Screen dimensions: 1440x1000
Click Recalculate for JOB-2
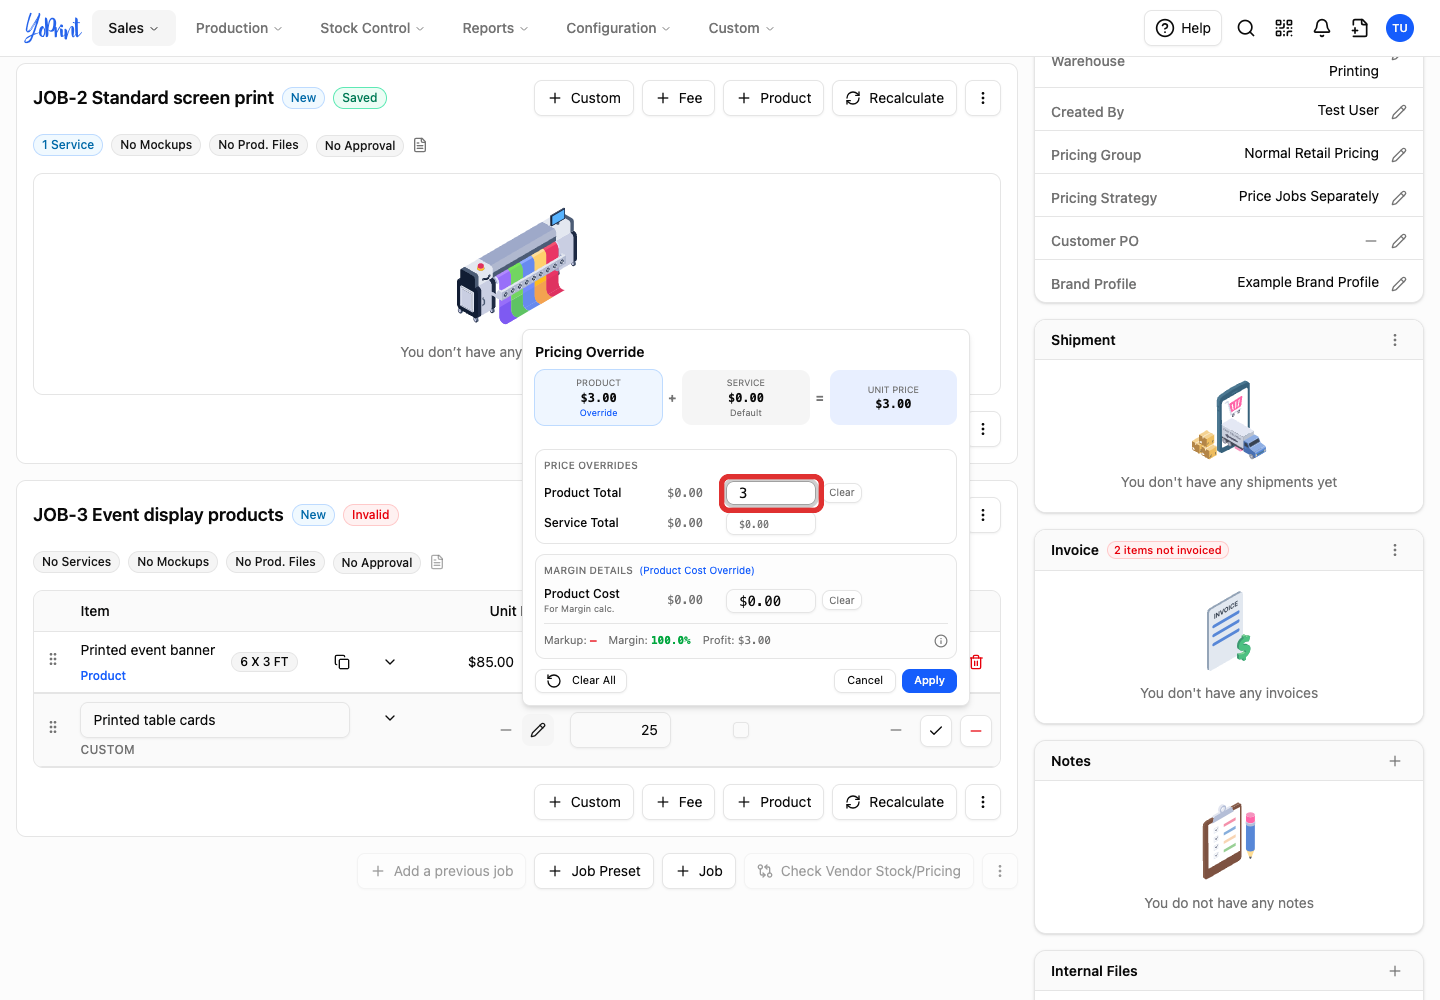[894, 98]
